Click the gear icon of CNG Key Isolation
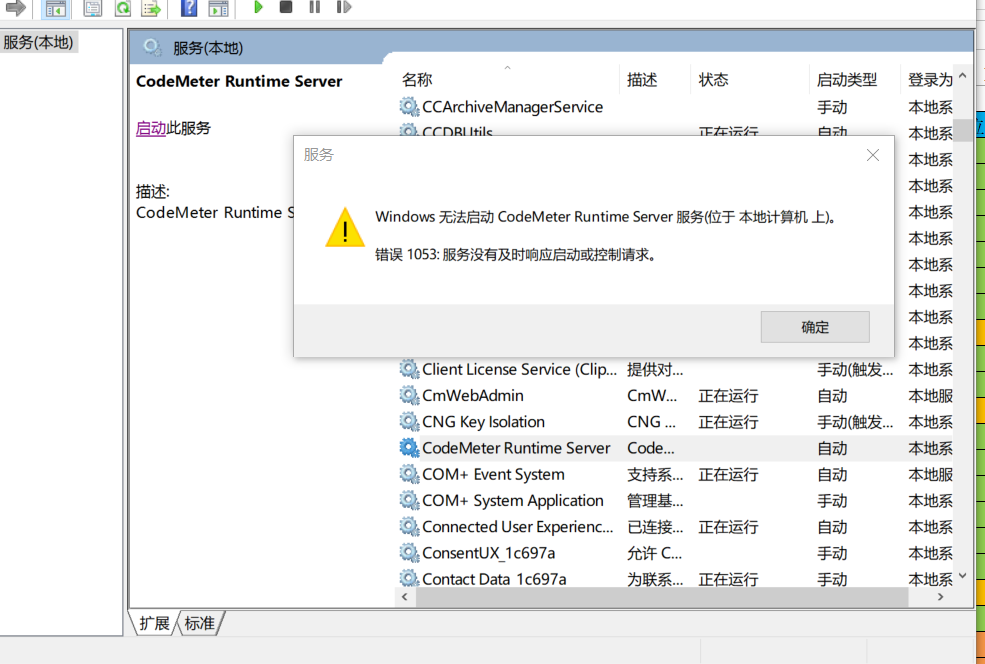 pyautogui.click(x=409, y=422)
